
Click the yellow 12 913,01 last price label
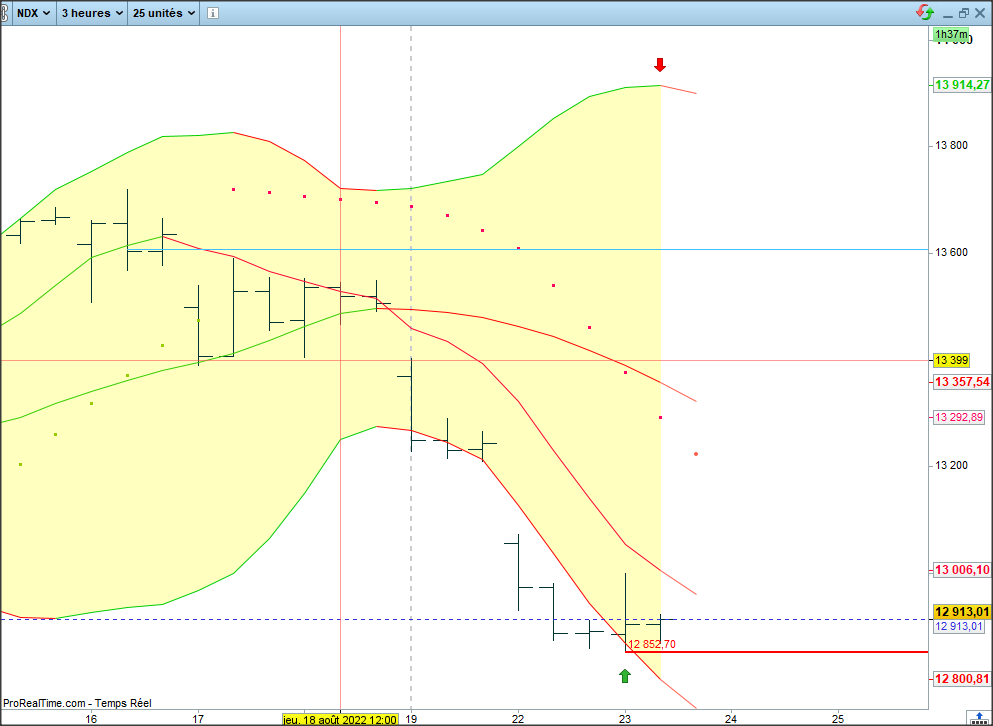tap(962, 612)
